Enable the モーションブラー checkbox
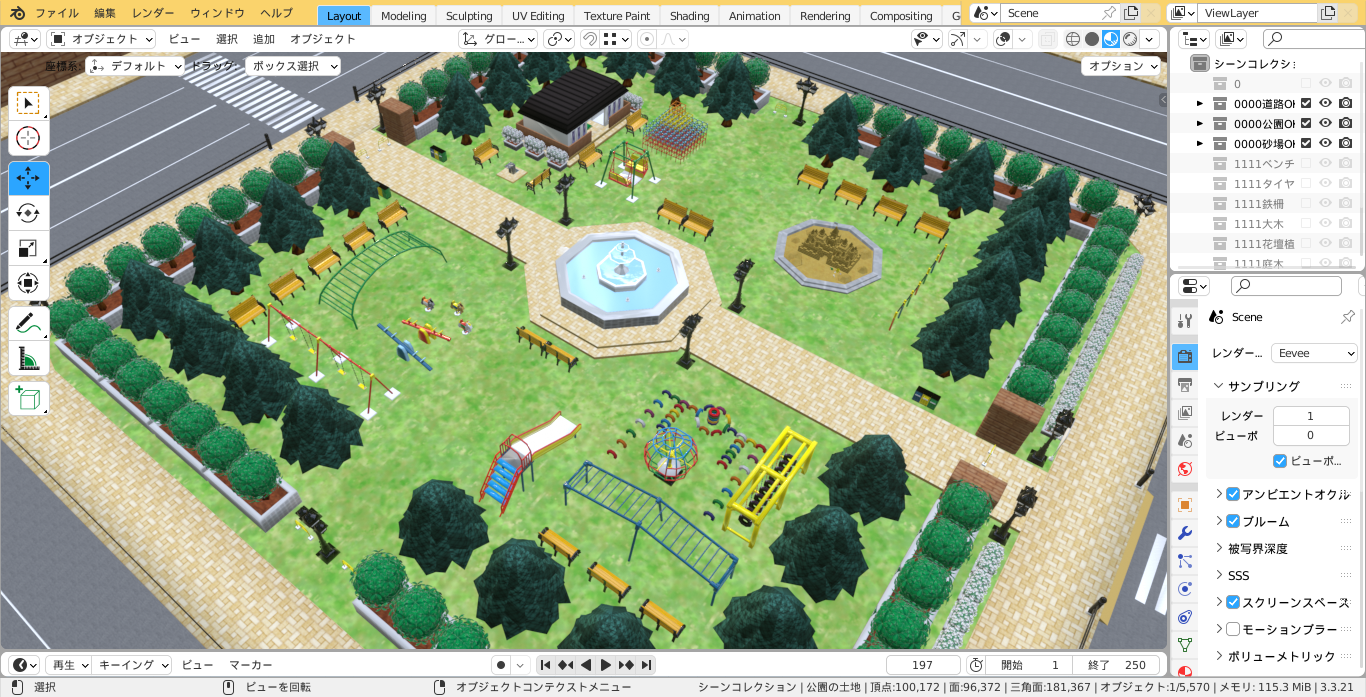Viewport: 1366px width, 697px height. pos(1233,629)
